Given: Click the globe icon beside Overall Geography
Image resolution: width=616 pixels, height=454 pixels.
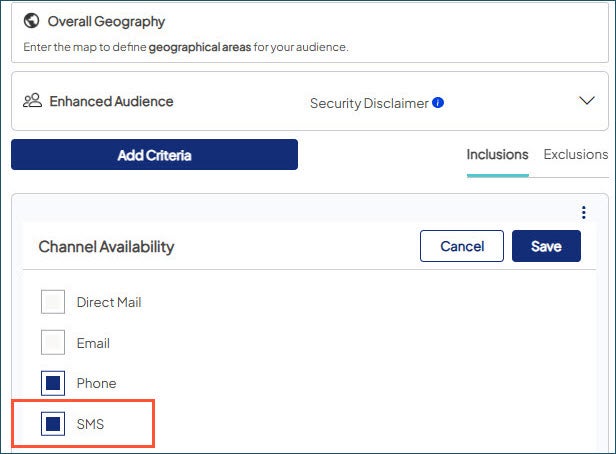Looking at the screenshot, I should [31, 22].
